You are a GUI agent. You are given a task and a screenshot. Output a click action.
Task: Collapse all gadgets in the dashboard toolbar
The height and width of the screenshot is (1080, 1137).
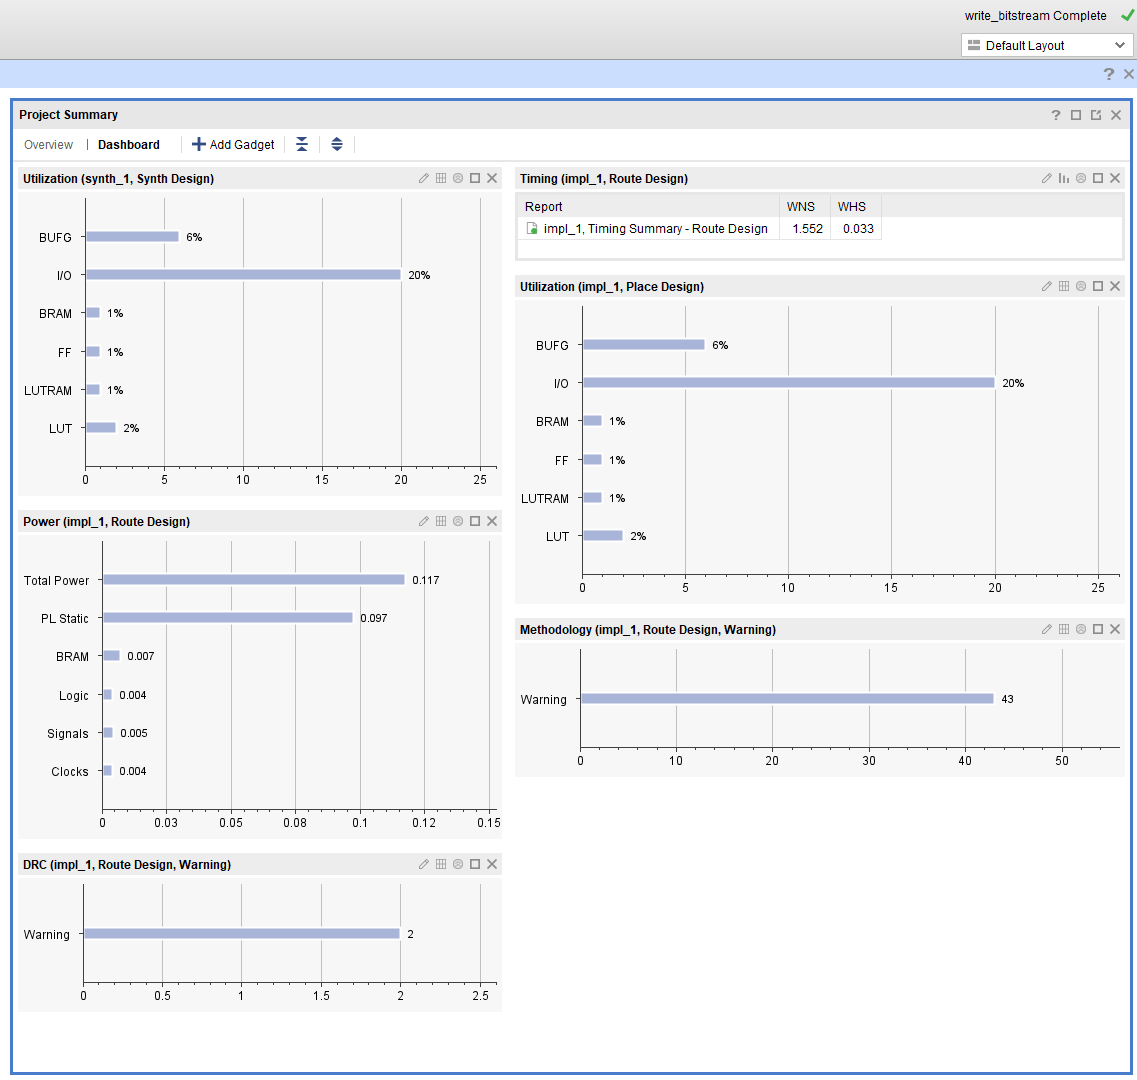pyautogui.click(x=302, y=144)
